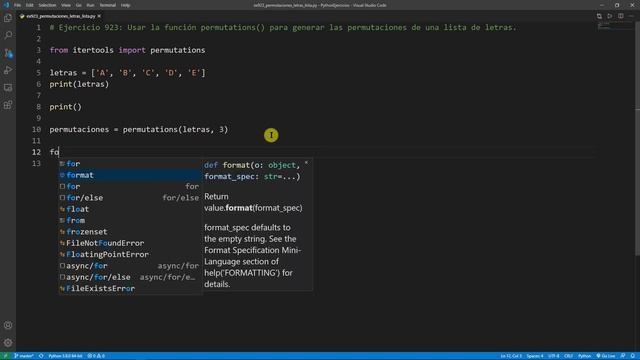
Task: Click the Open Changes icon in editor toolbar
Action: tap(599, 16)
